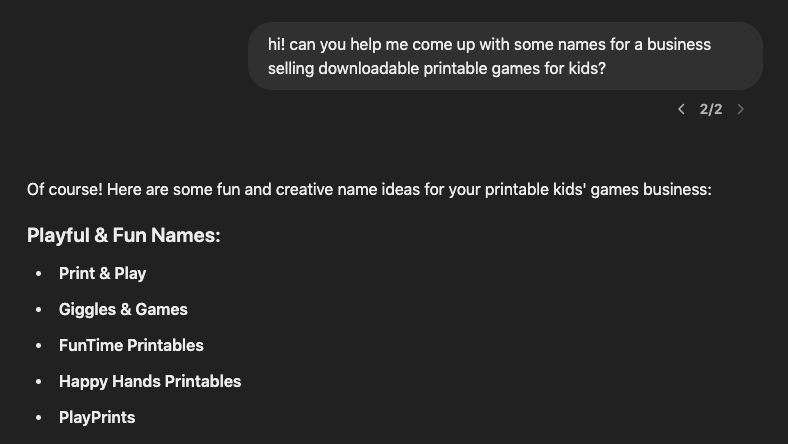Click the bullet next to "FunTime Printables"

coord(39,346)
